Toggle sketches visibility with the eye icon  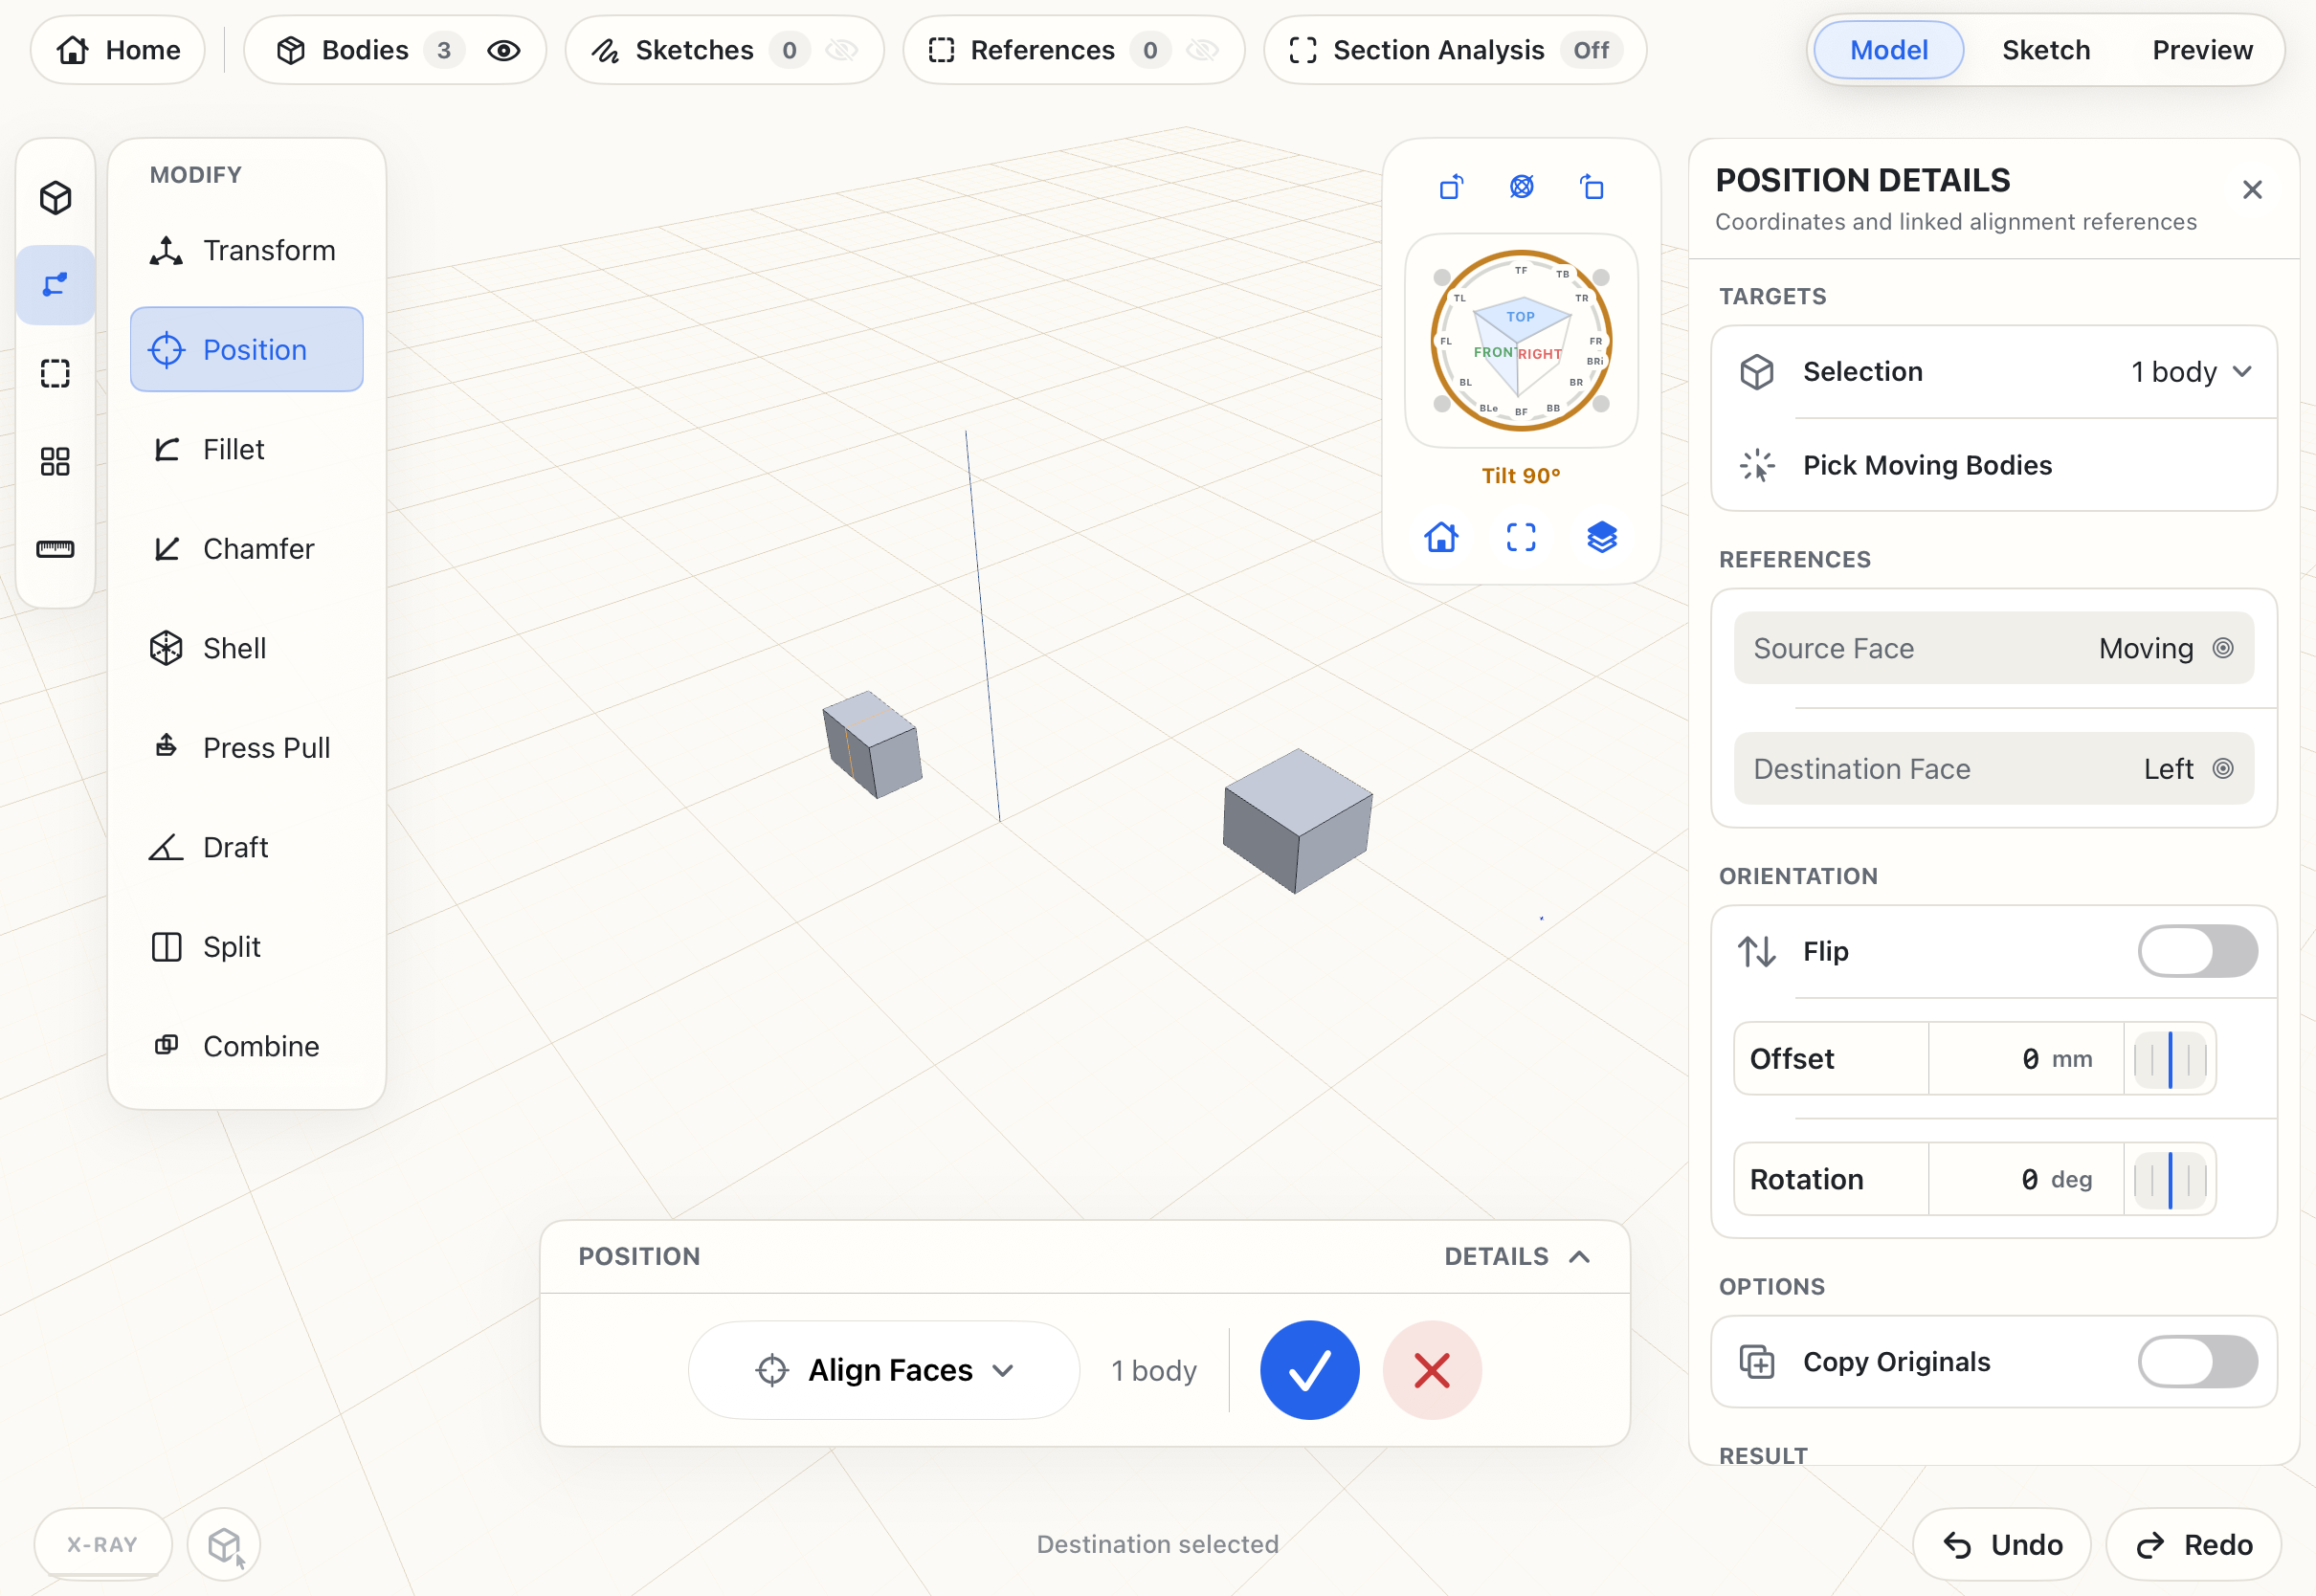tap(842, 50)
